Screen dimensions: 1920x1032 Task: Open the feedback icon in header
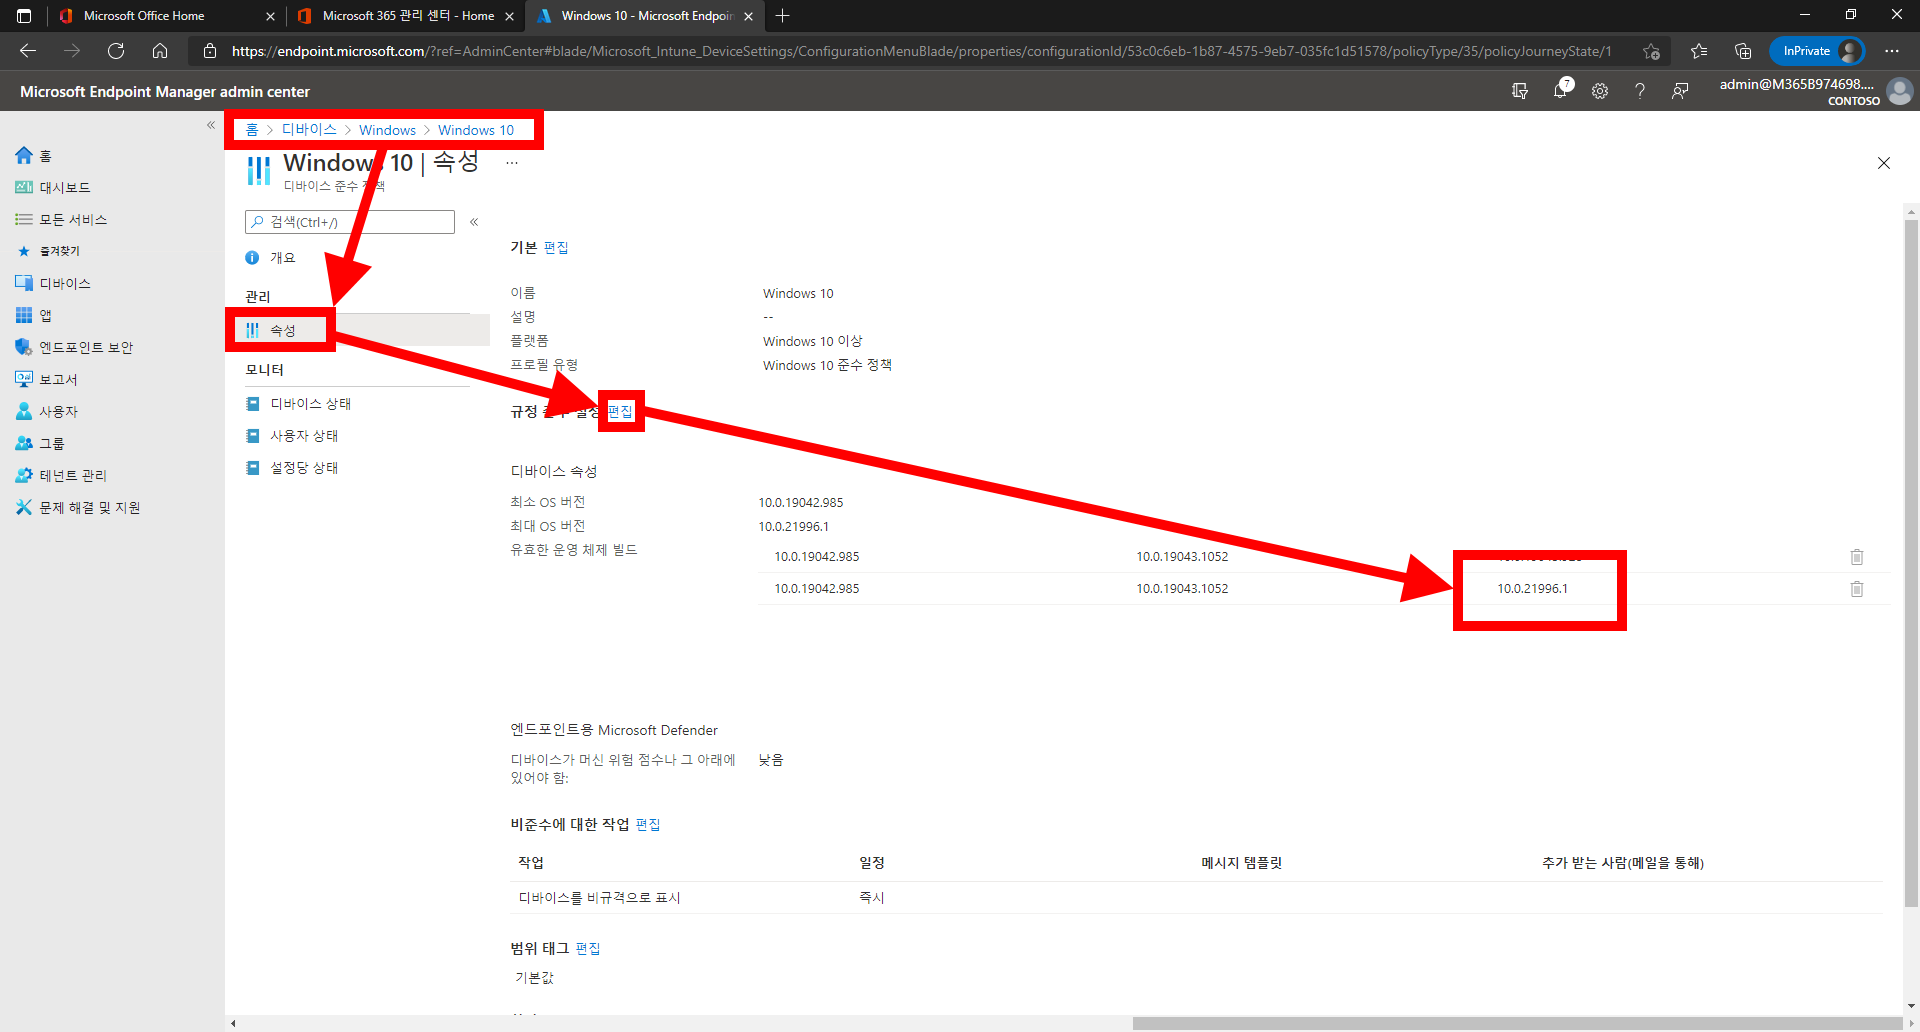(1680, 91)
